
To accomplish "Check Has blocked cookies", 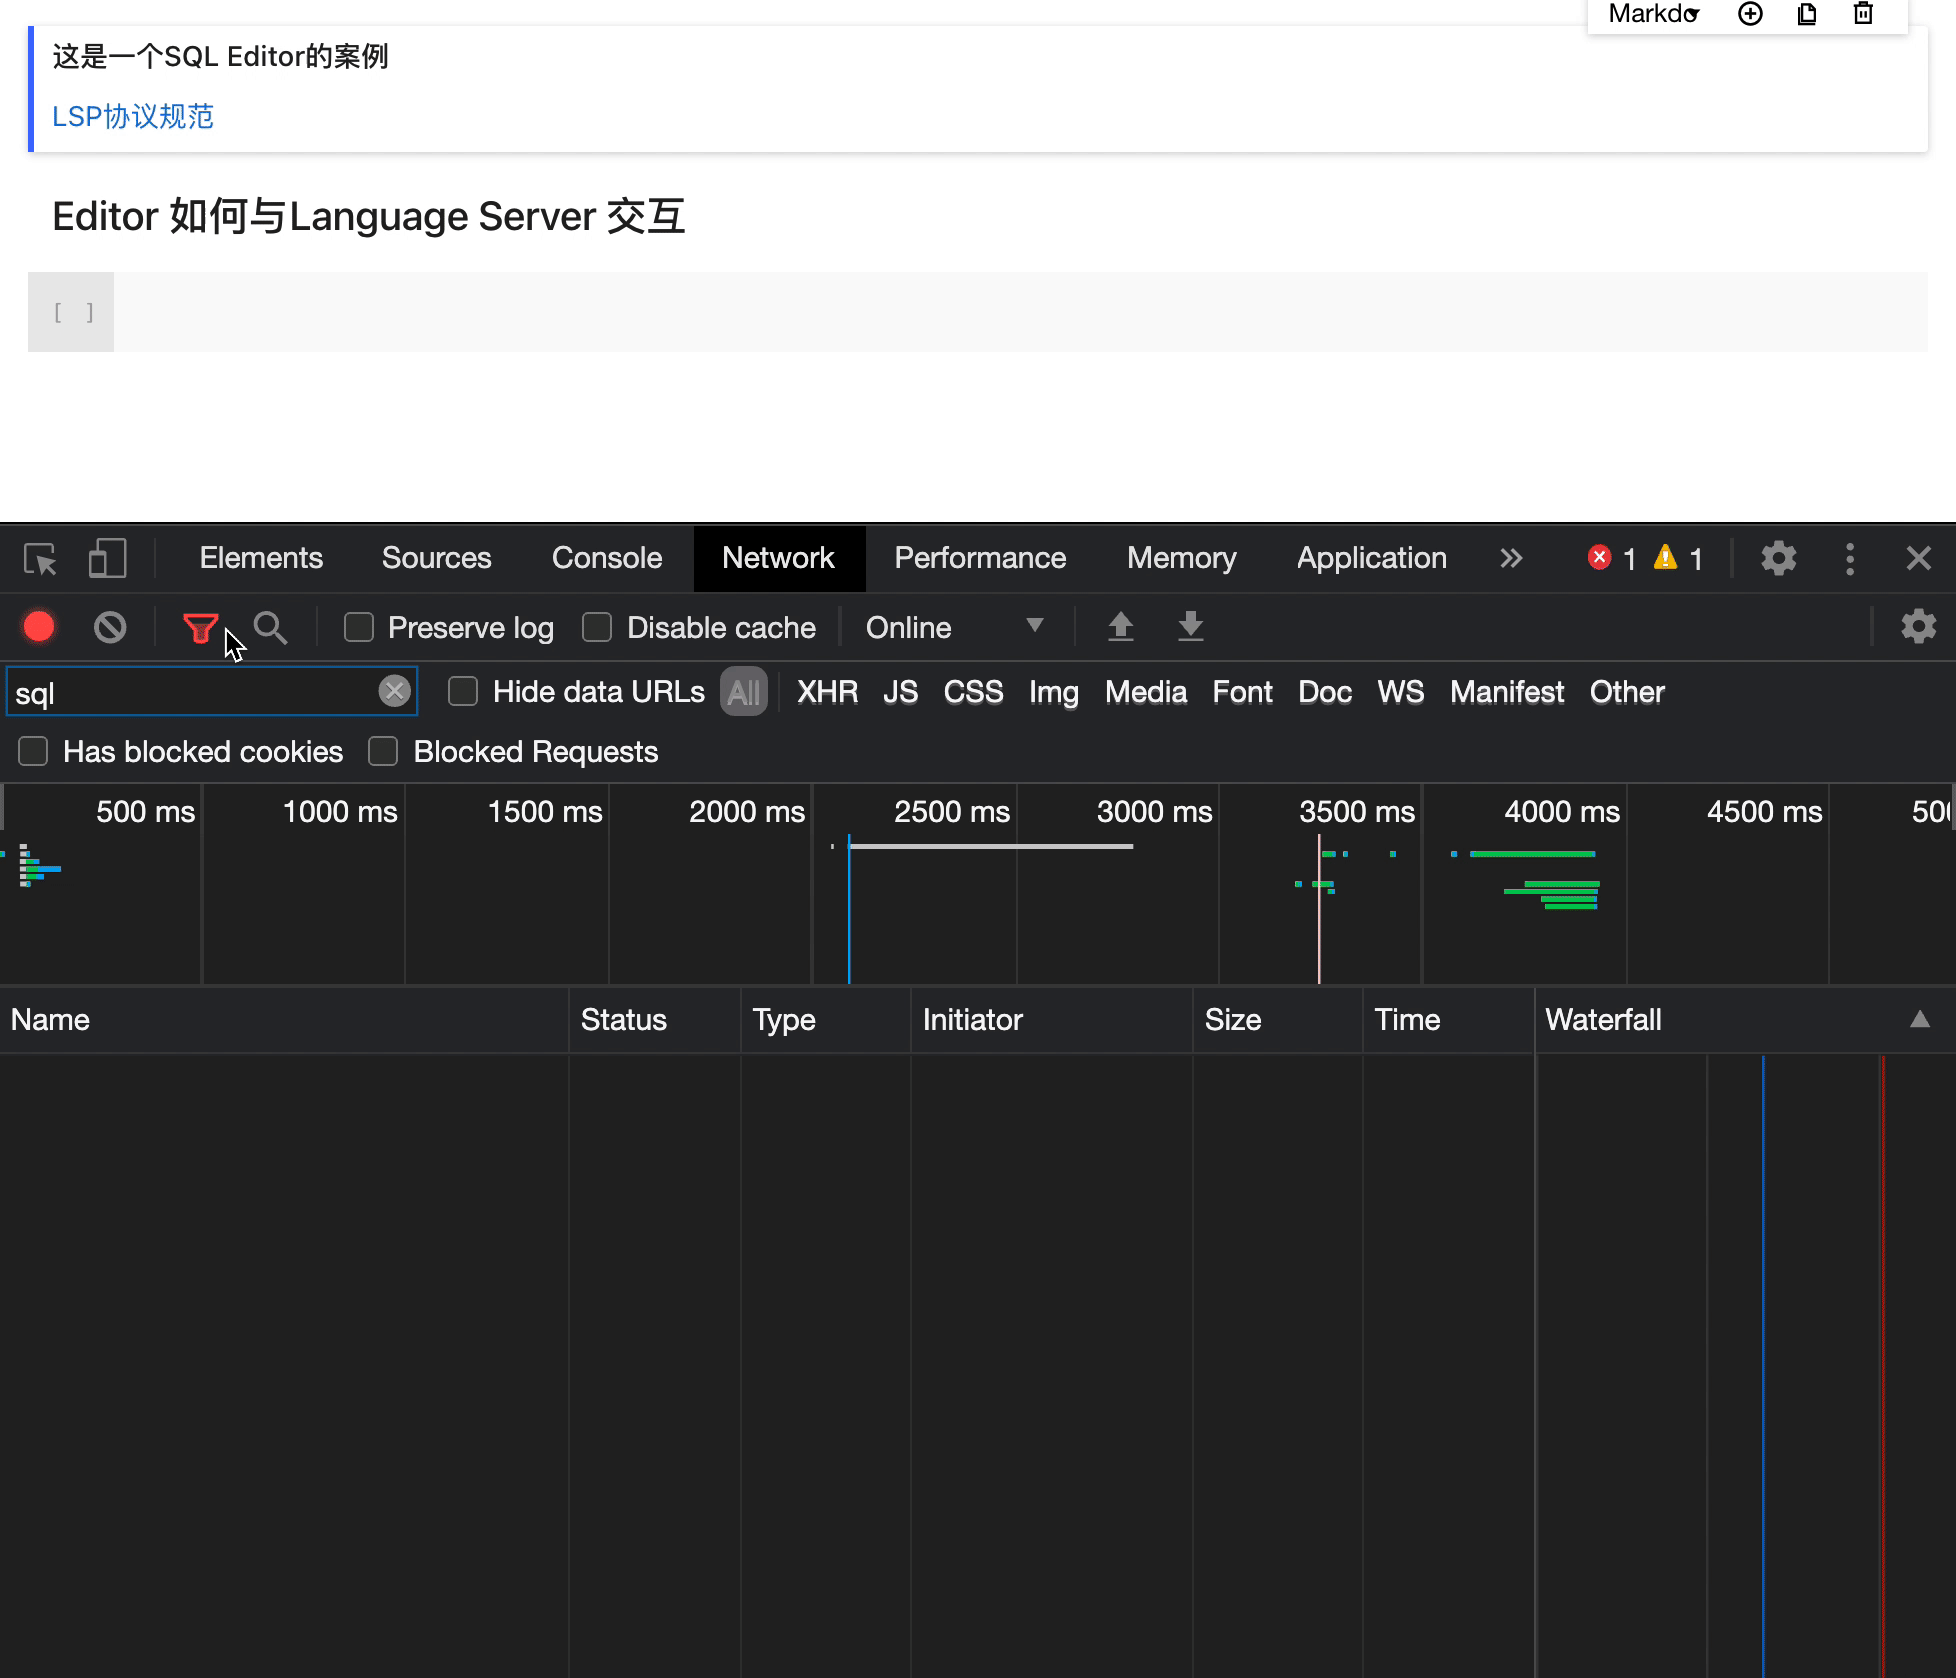I will [x=34, y=751].
